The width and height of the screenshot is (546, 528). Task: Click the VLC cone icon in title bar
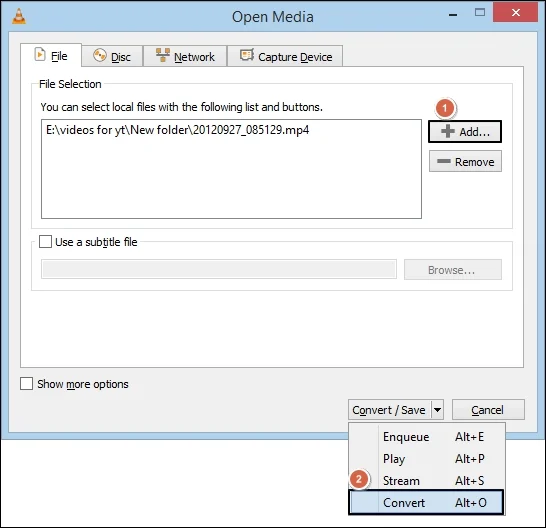[x=19, y=16]
